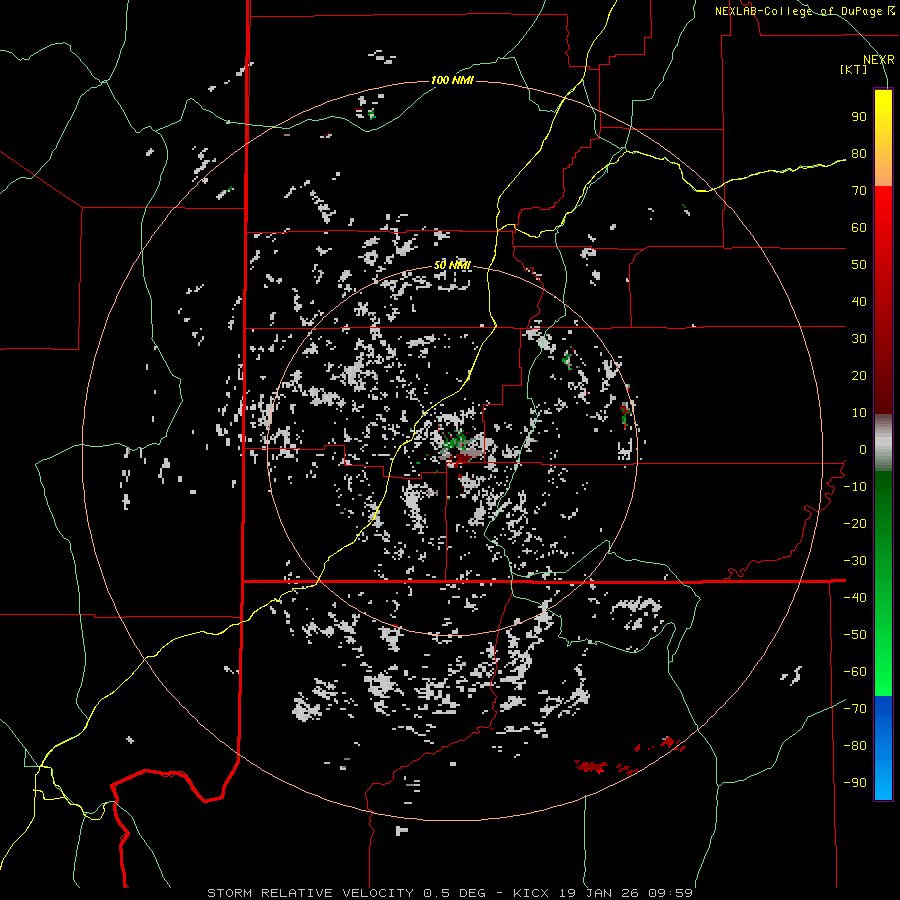900x900 pixels.
Task: Click the "KICX 19 JAN 26 09:59" timestamp
Action: 603,893
